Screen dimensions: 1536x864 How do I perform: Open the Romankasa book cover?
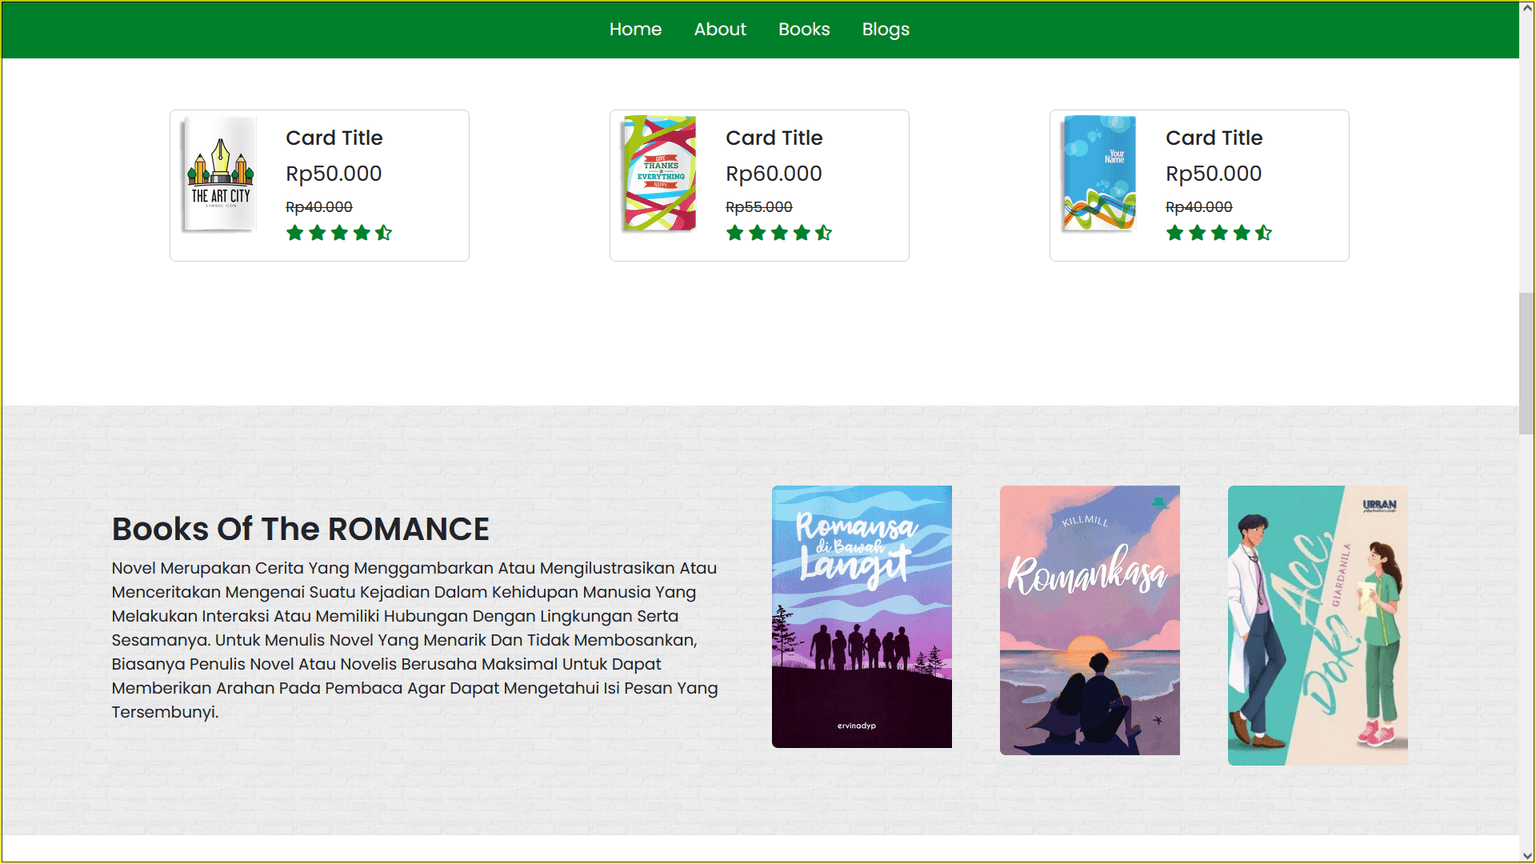1089,620
